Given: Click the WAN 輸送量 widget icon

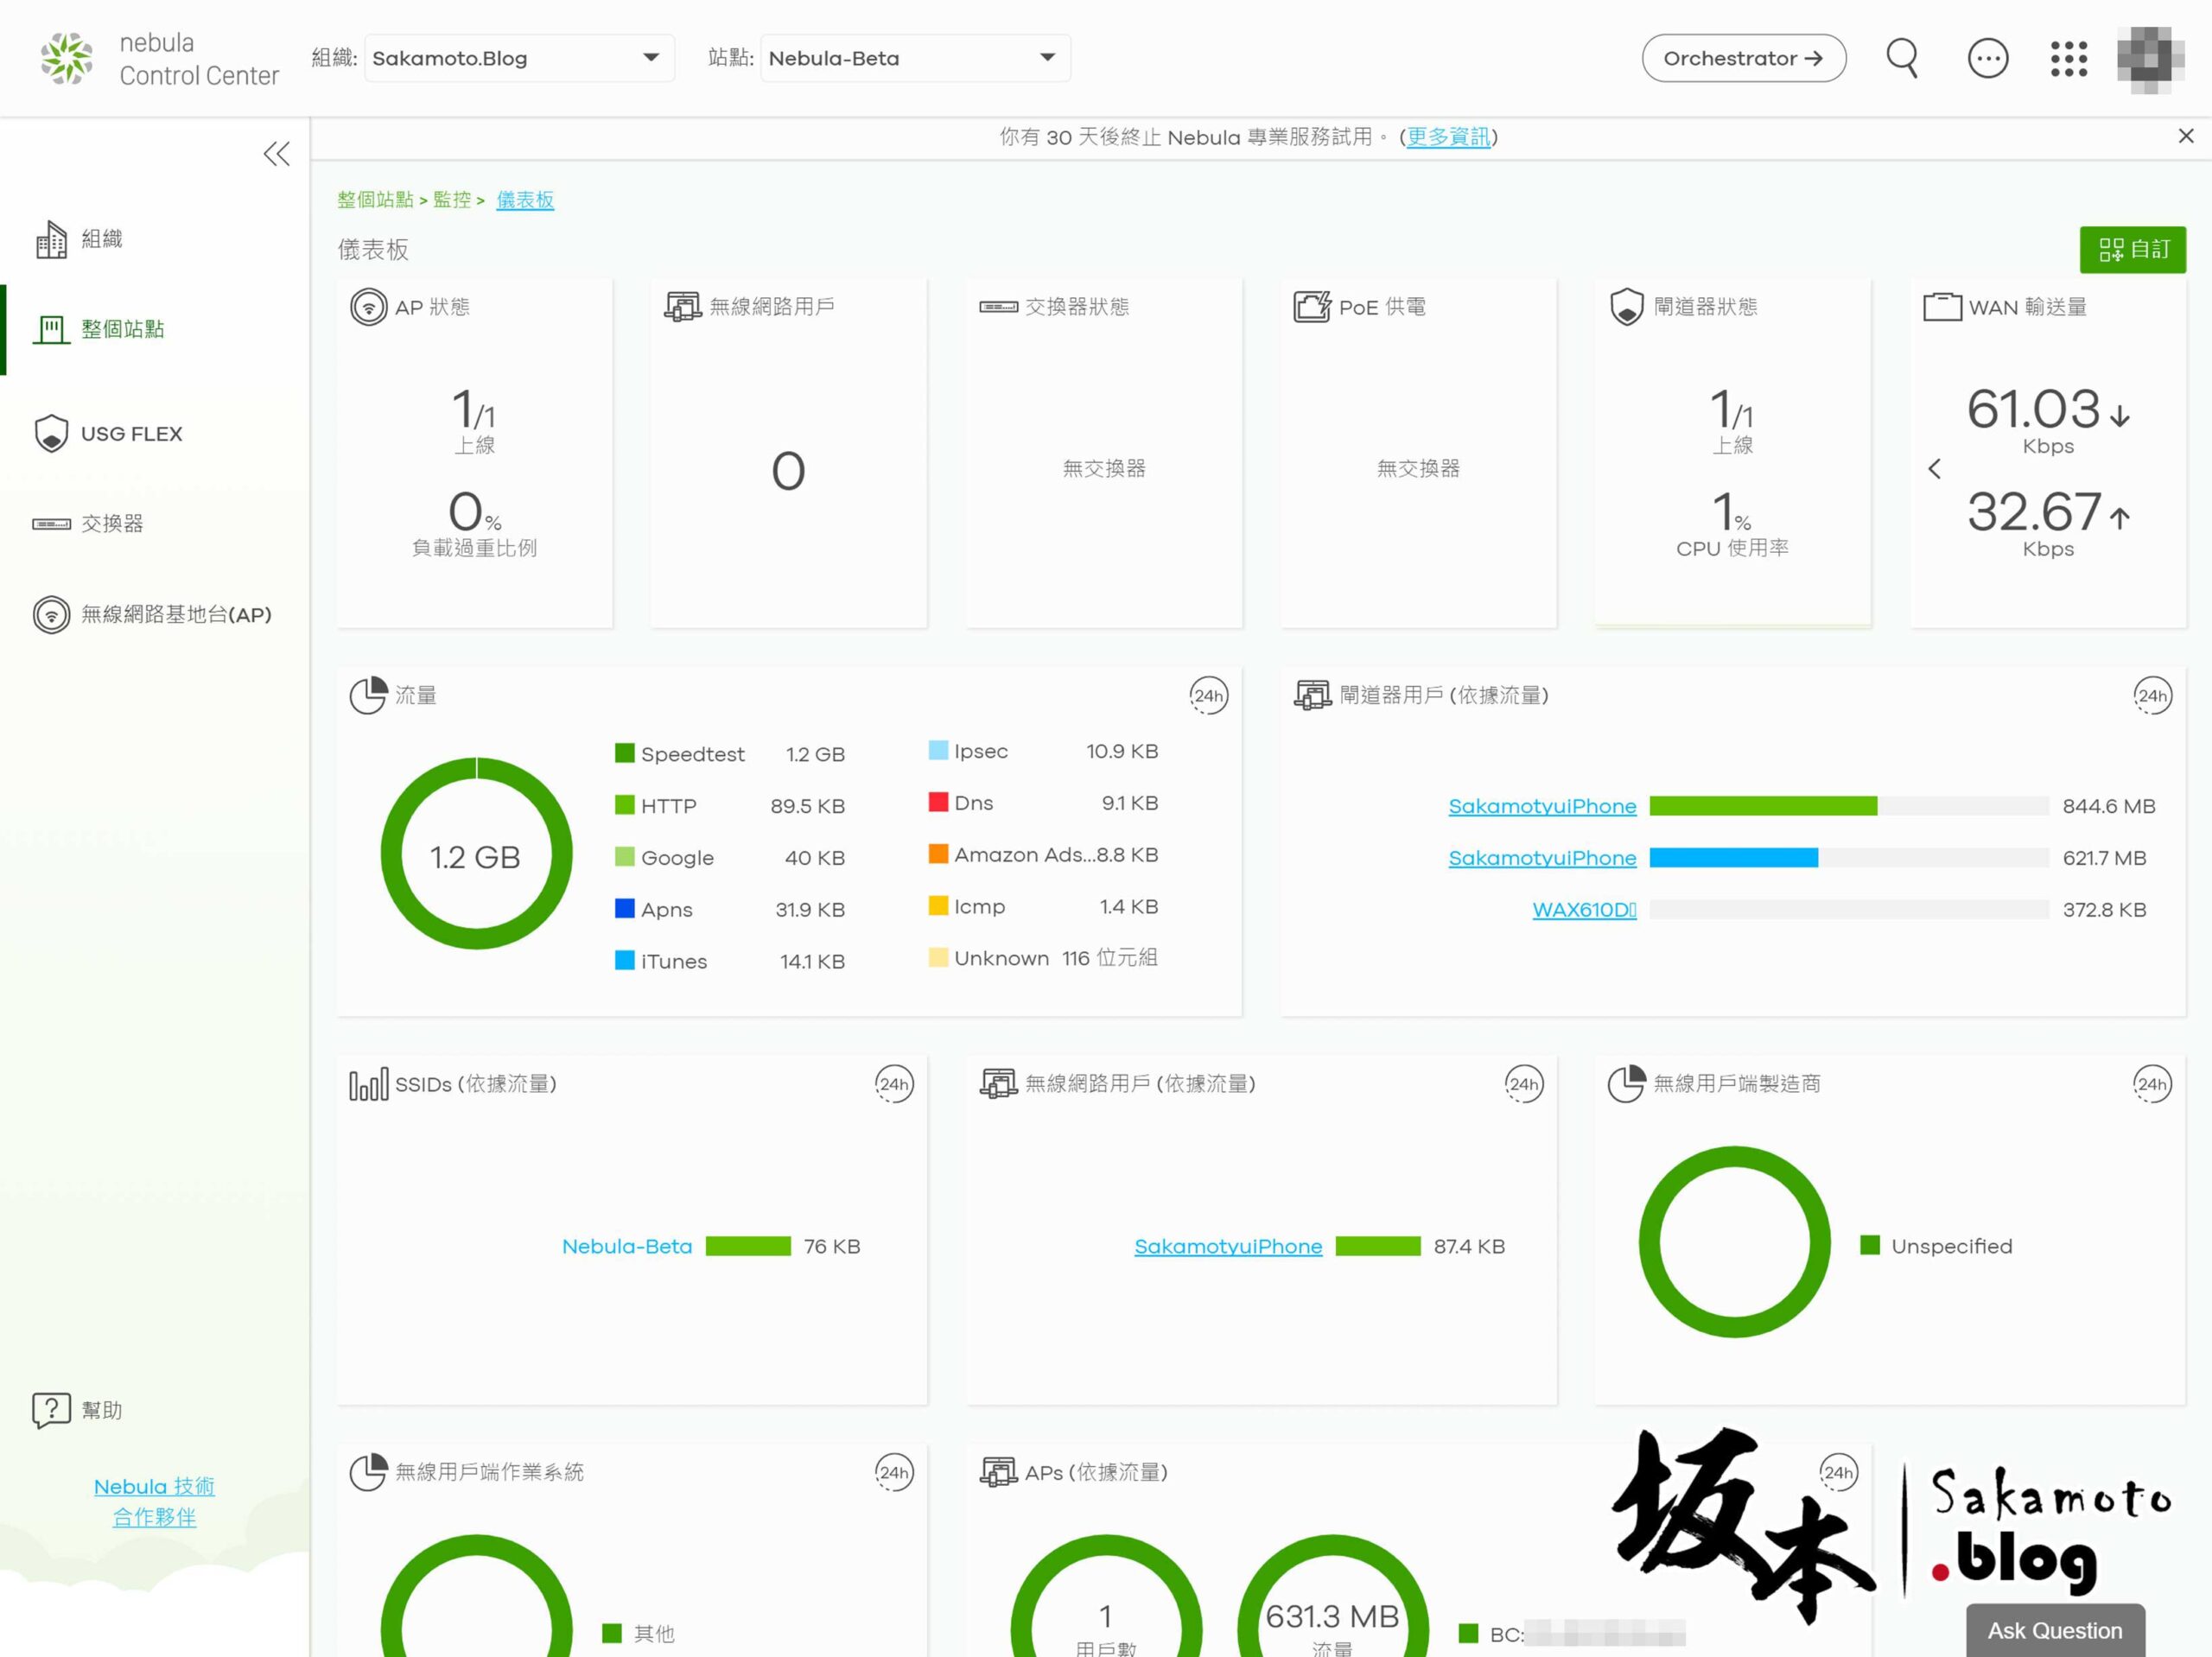Looking at the screenshot, I should click(1942, 306).
